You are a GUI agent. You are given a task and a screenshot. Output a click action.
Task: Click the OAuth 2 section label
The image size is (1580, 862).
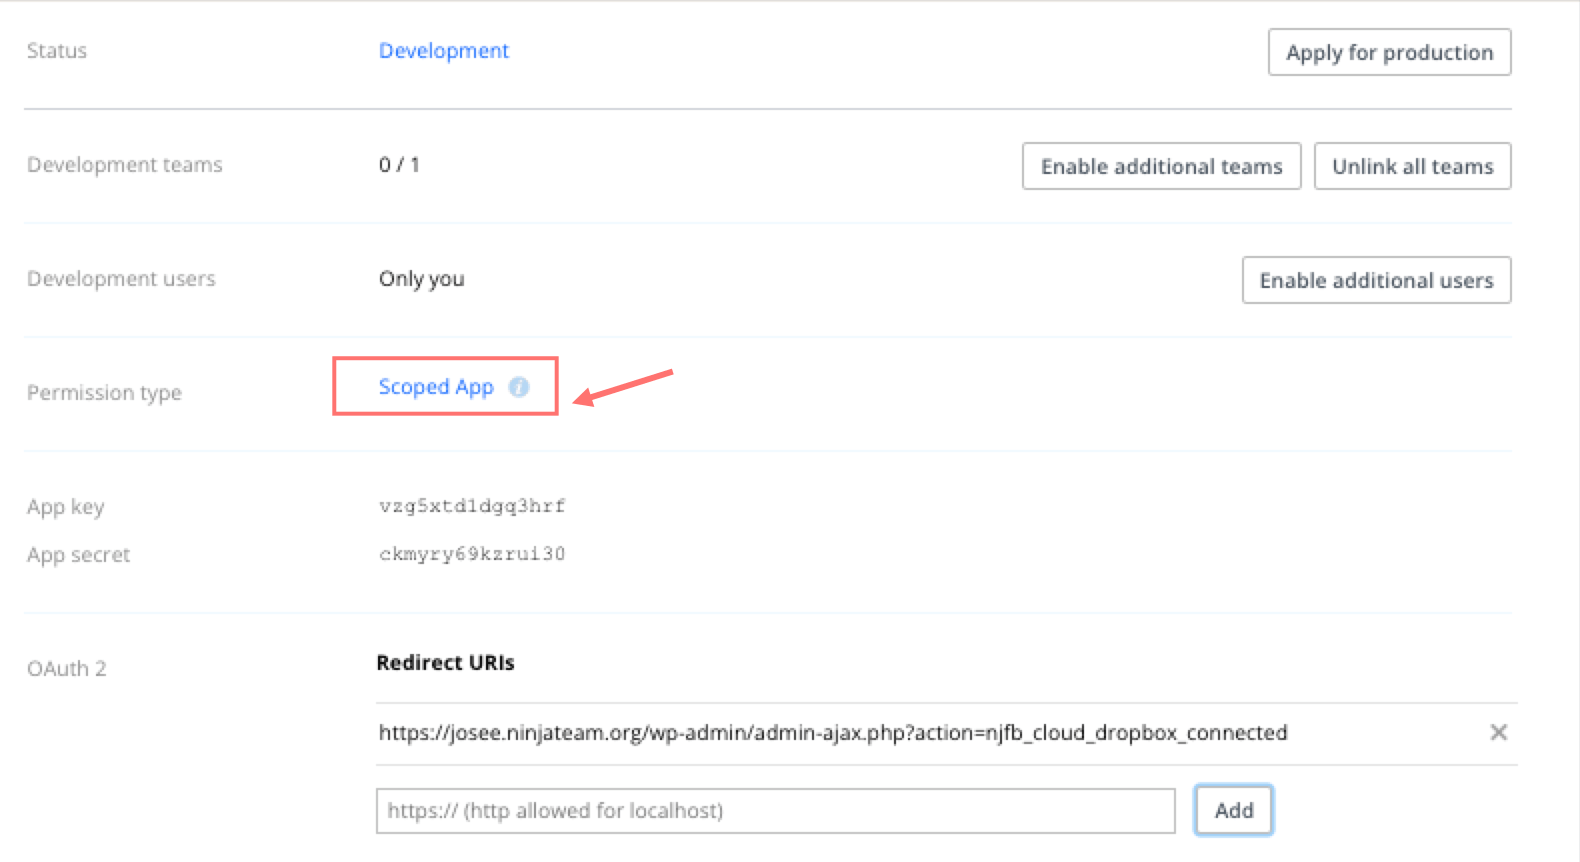click(67, 669)
